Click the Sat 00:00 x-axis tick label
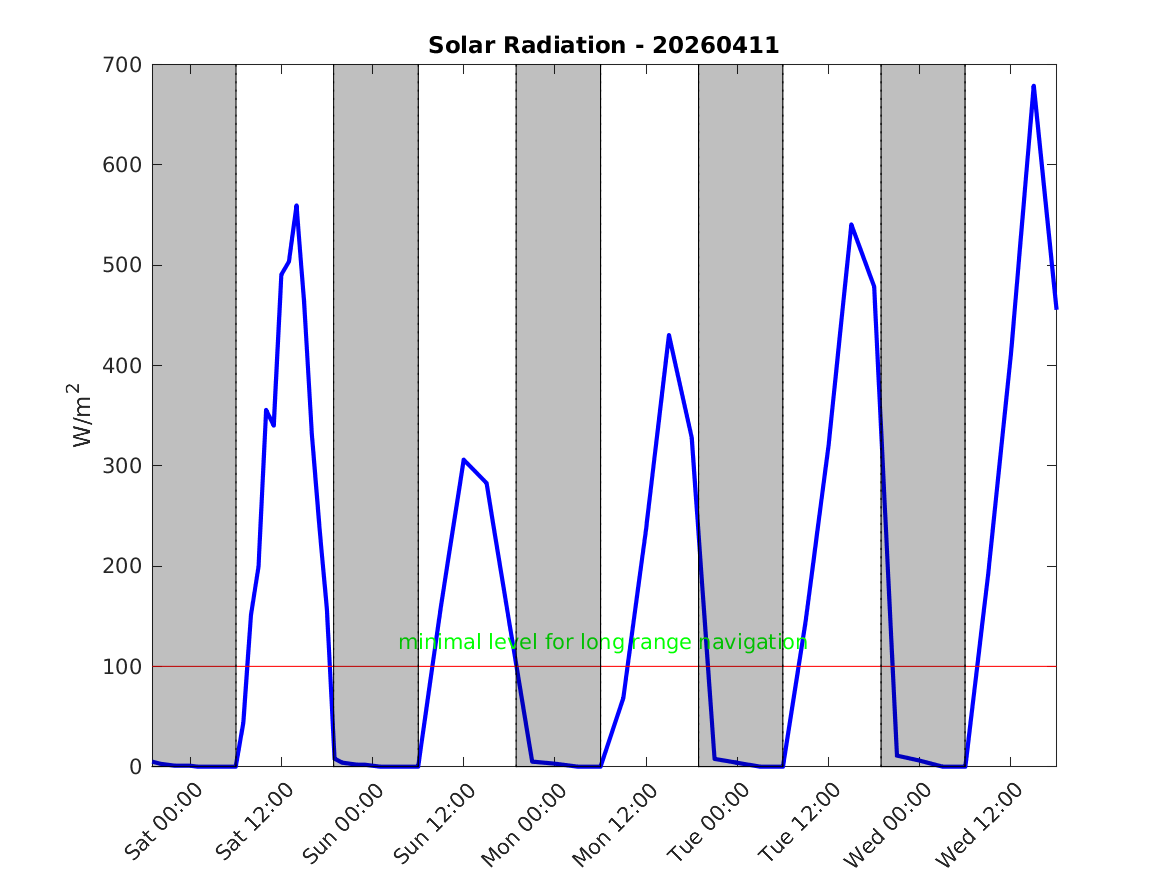Image resolution: width=1167 pixels, height=875 pixels. (165, 820)
